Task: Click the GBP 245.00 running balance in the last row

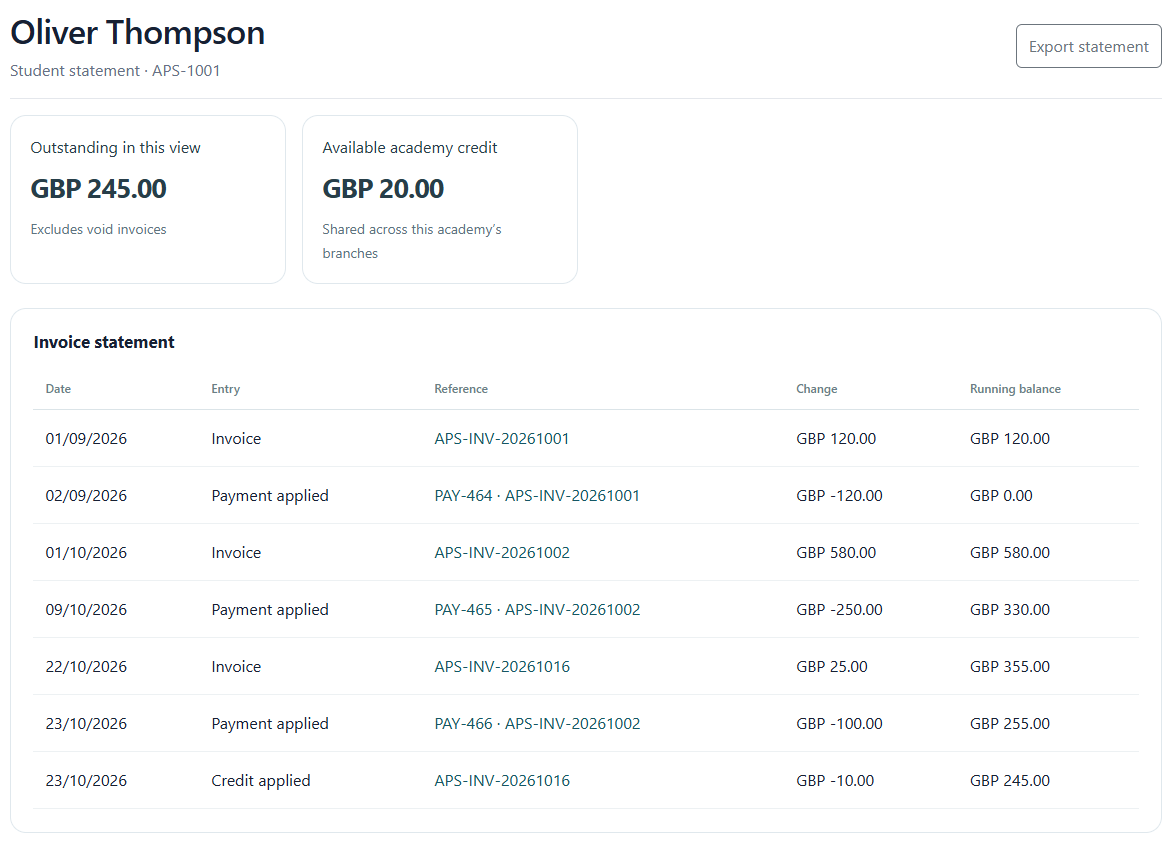Action: 1010,780
